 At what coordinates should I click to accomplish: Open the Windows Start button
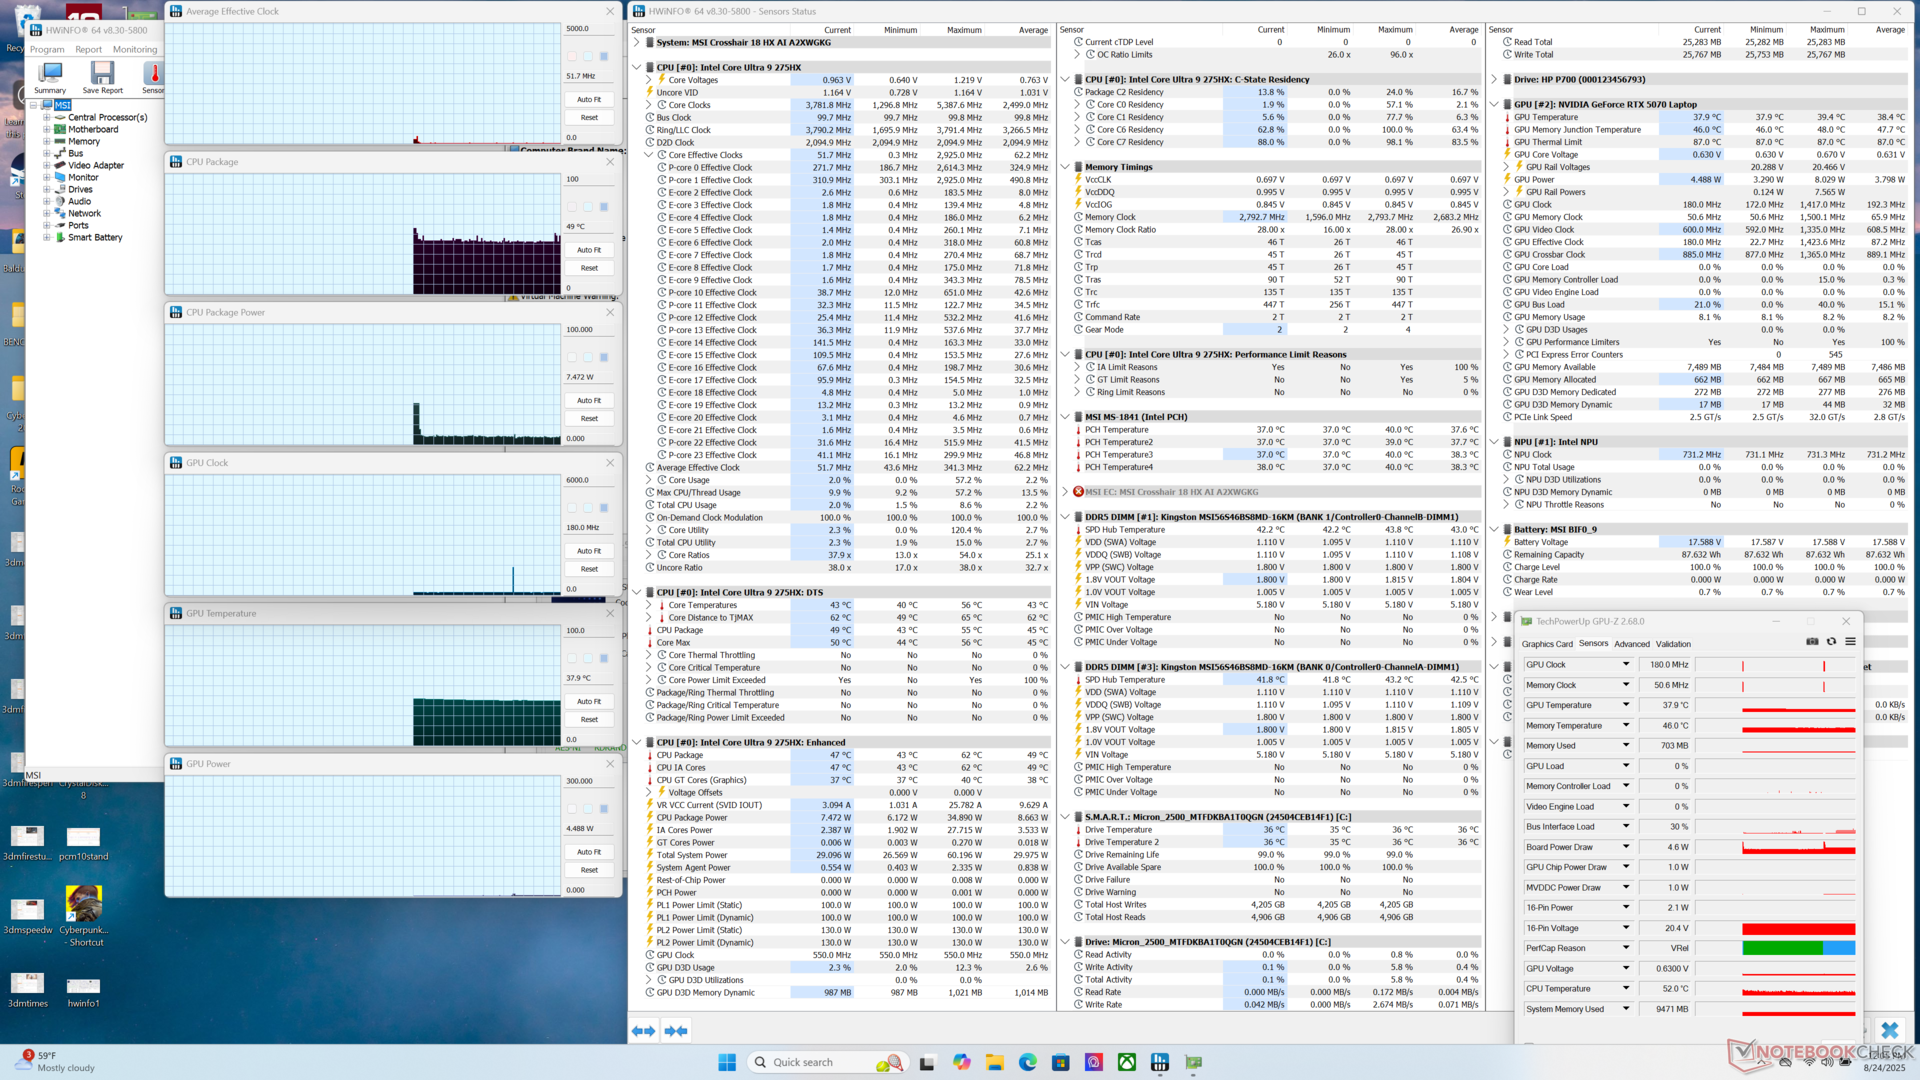(727, 1062)
